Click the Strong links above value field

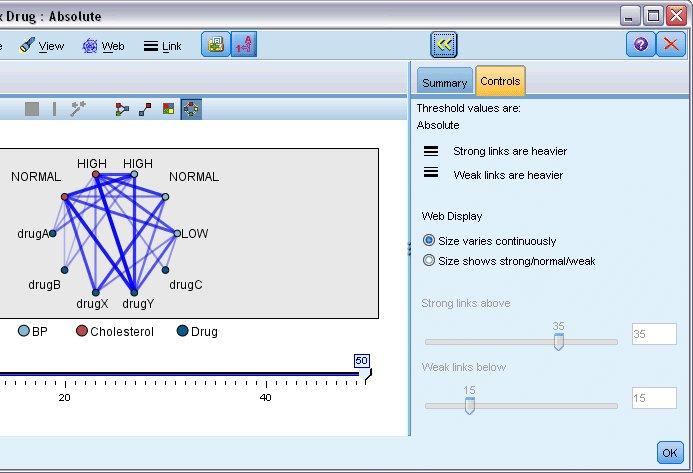coord(654,334)
